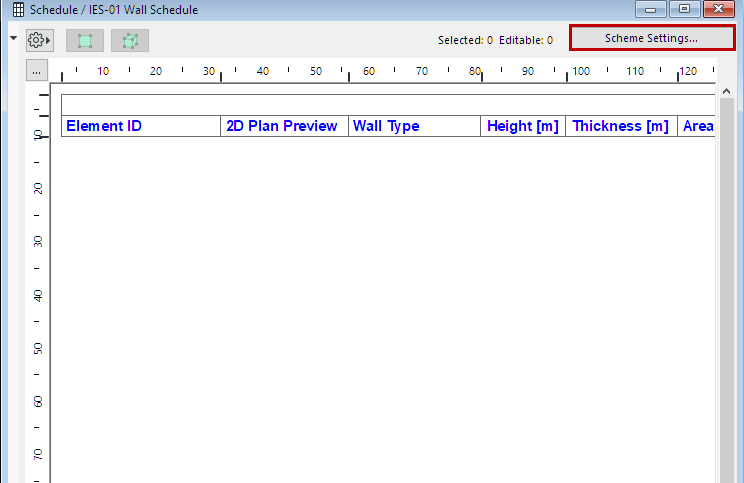Image resolution: width=744 pixels, height=483 pixels.
Task: Click the Select in Floor Plan green icon
Action: pyautogui.click(x=85, y=40)
